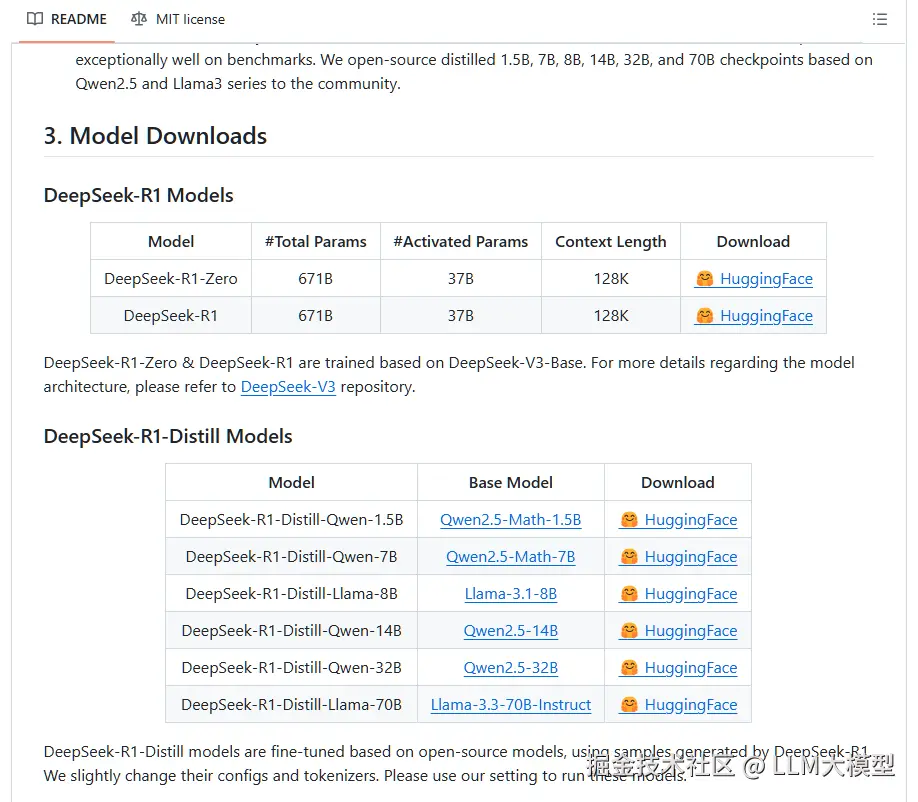Select the 'Base Model' column header

(x=511, y=482)
